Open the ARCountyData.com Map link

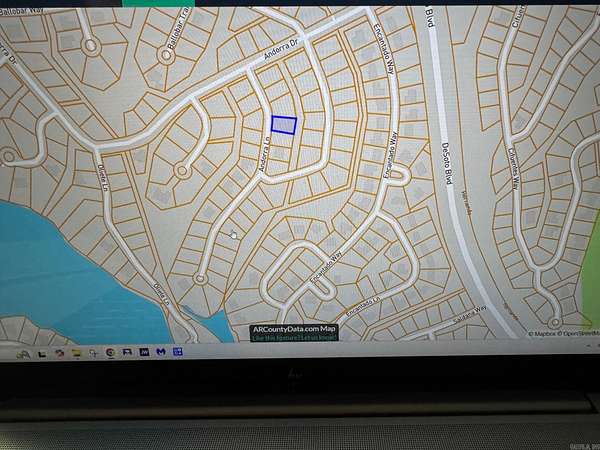click(x=293, y=327)
